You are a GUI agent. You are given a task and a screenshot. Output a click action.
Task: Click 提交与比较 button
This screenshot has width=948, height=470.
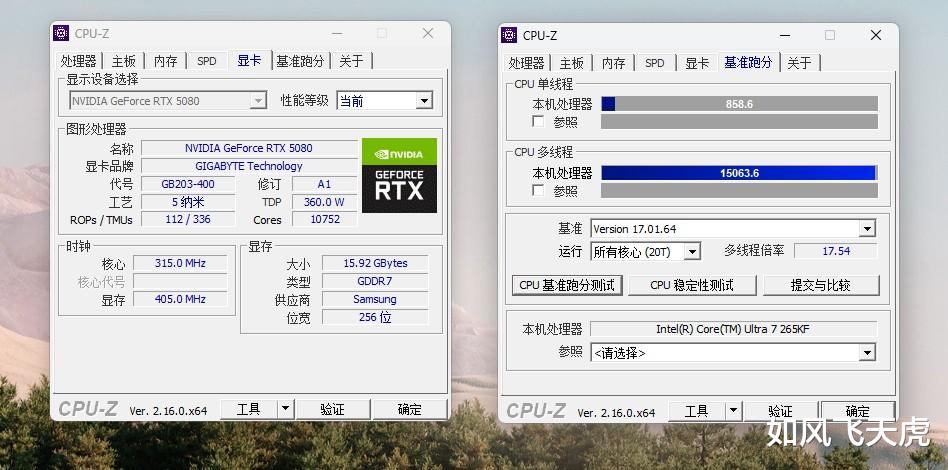click(x=821, y=286)
